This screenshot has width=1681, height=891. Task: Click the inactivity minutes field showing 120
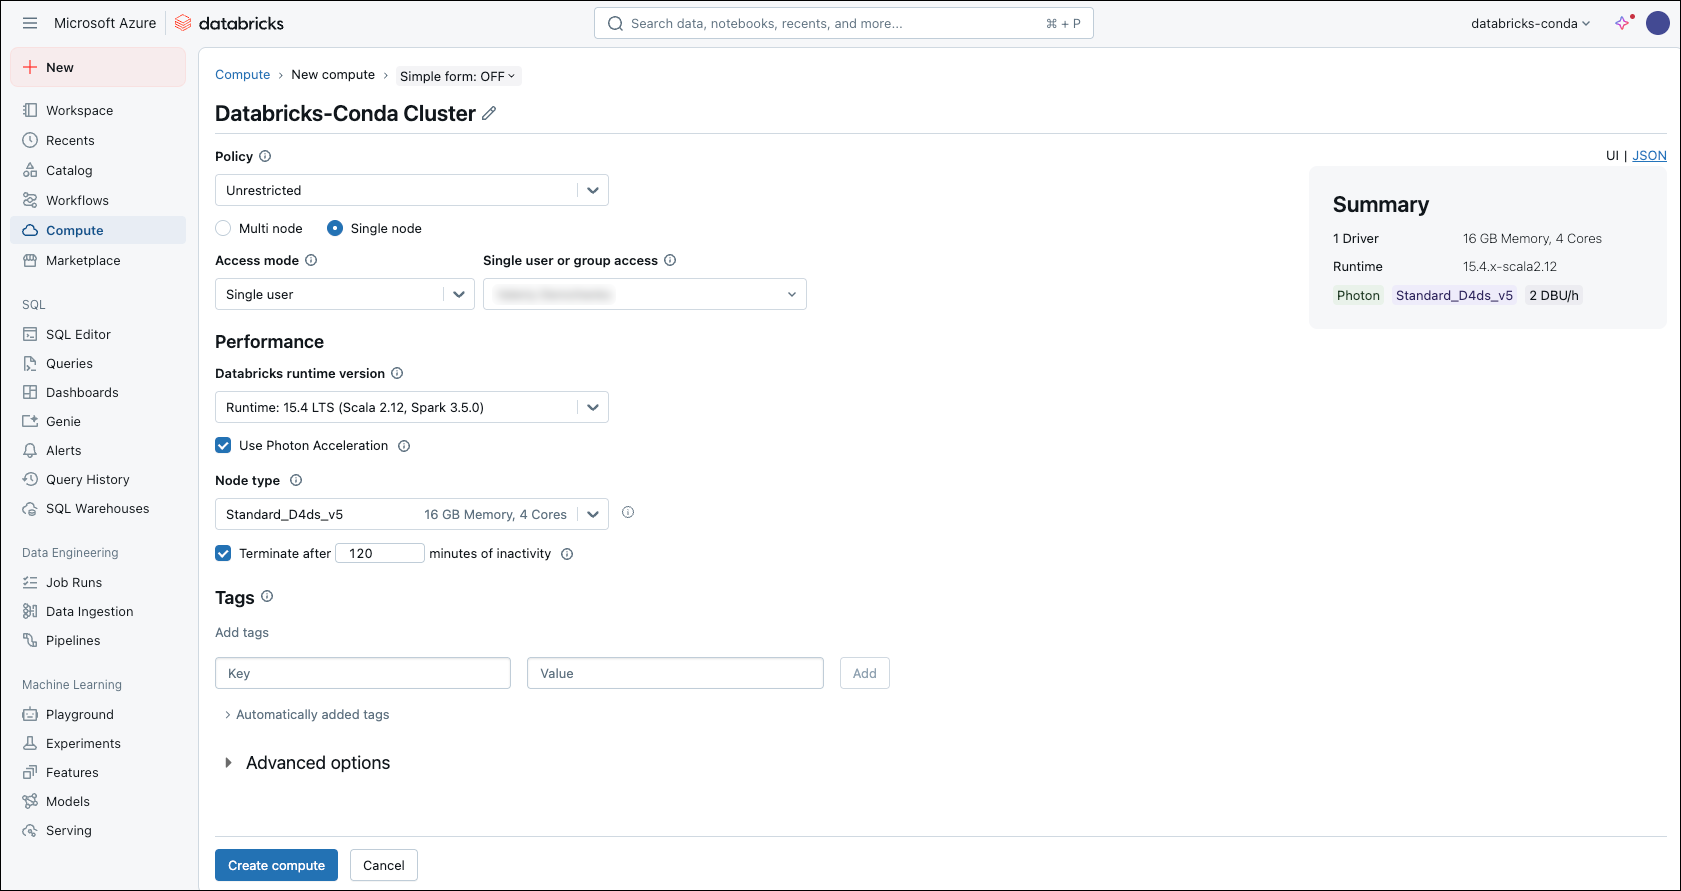[x=380, y=553]
